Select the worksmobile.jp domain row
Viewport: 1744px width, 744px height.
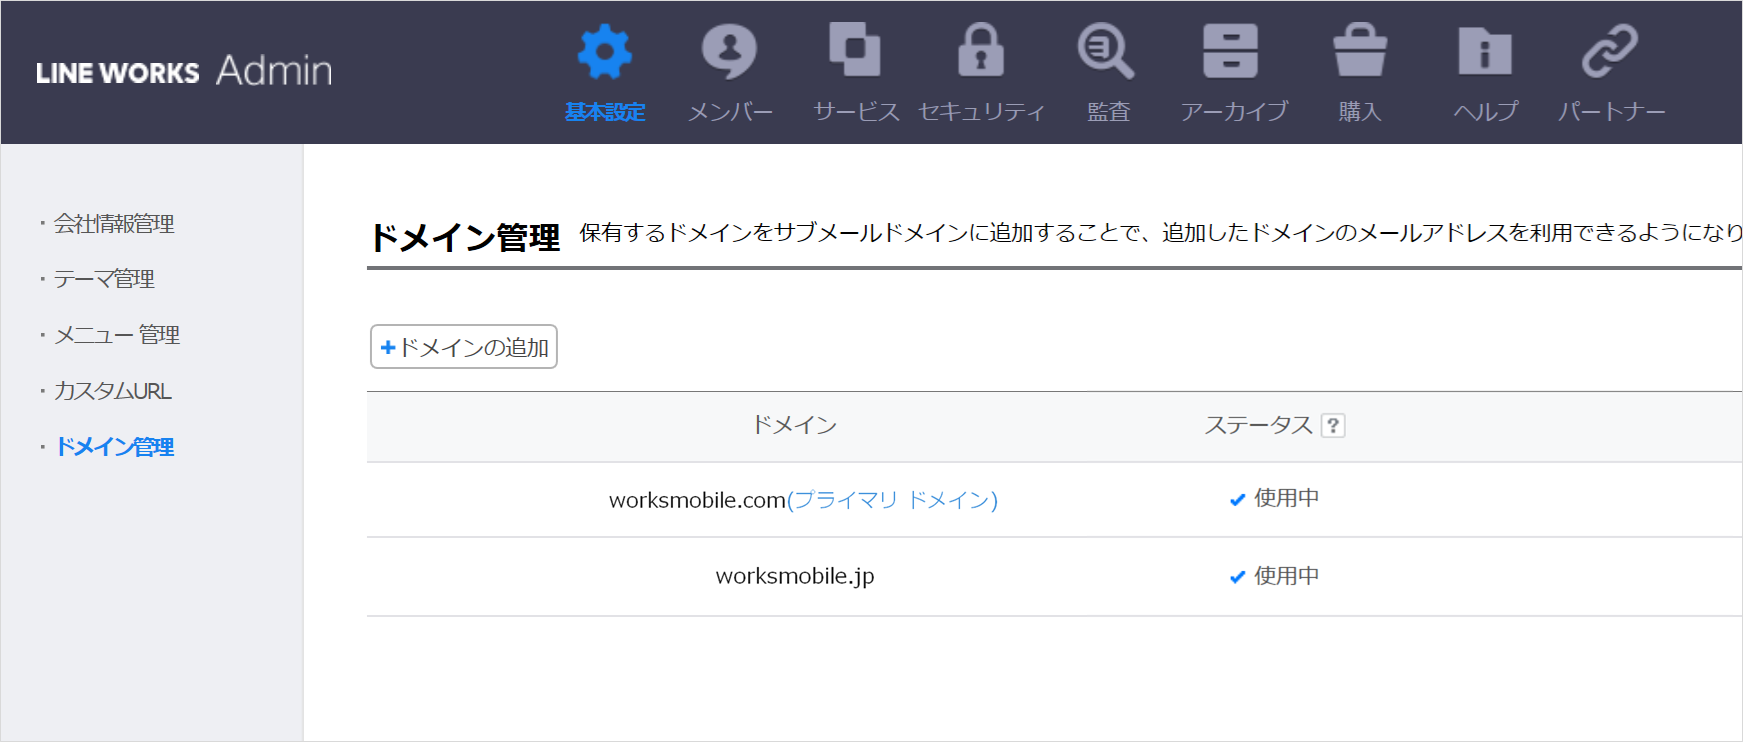pyautogui.click(x=795, y=576)
